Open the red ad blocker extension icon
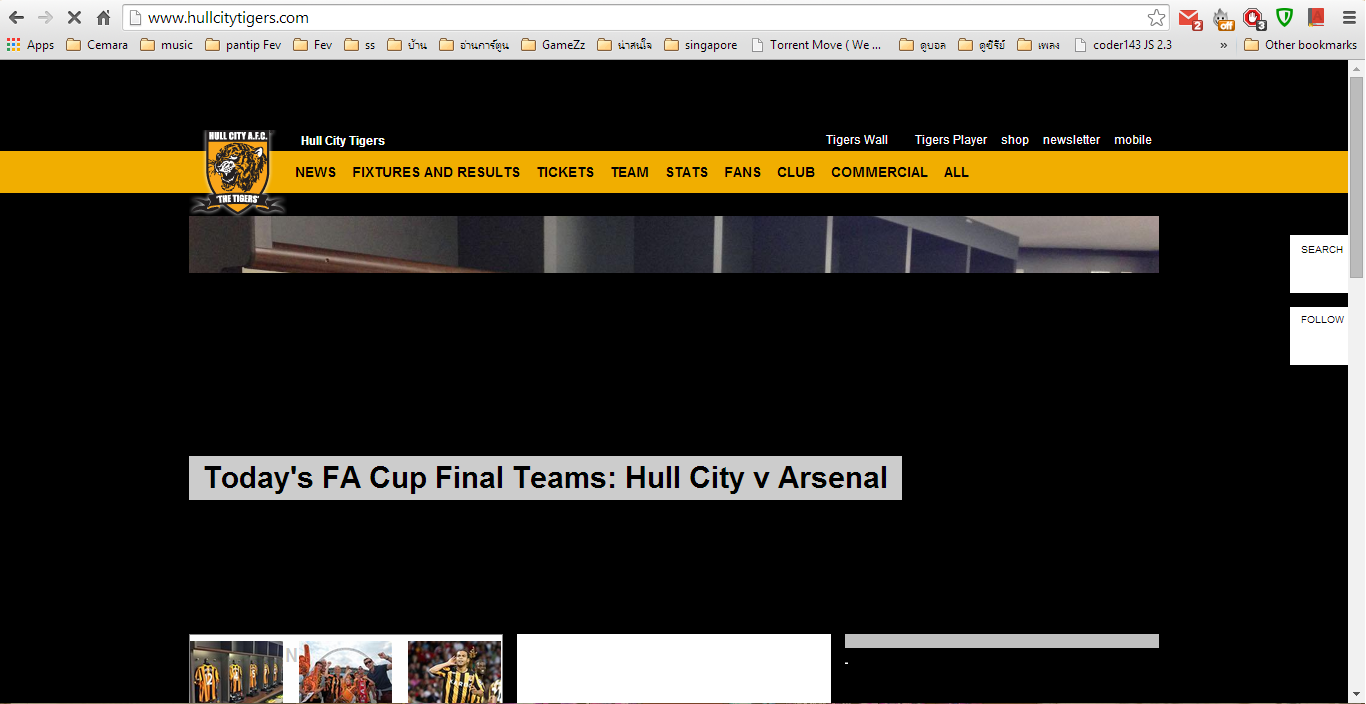 pyautogui.click(x=1254, y=18)
